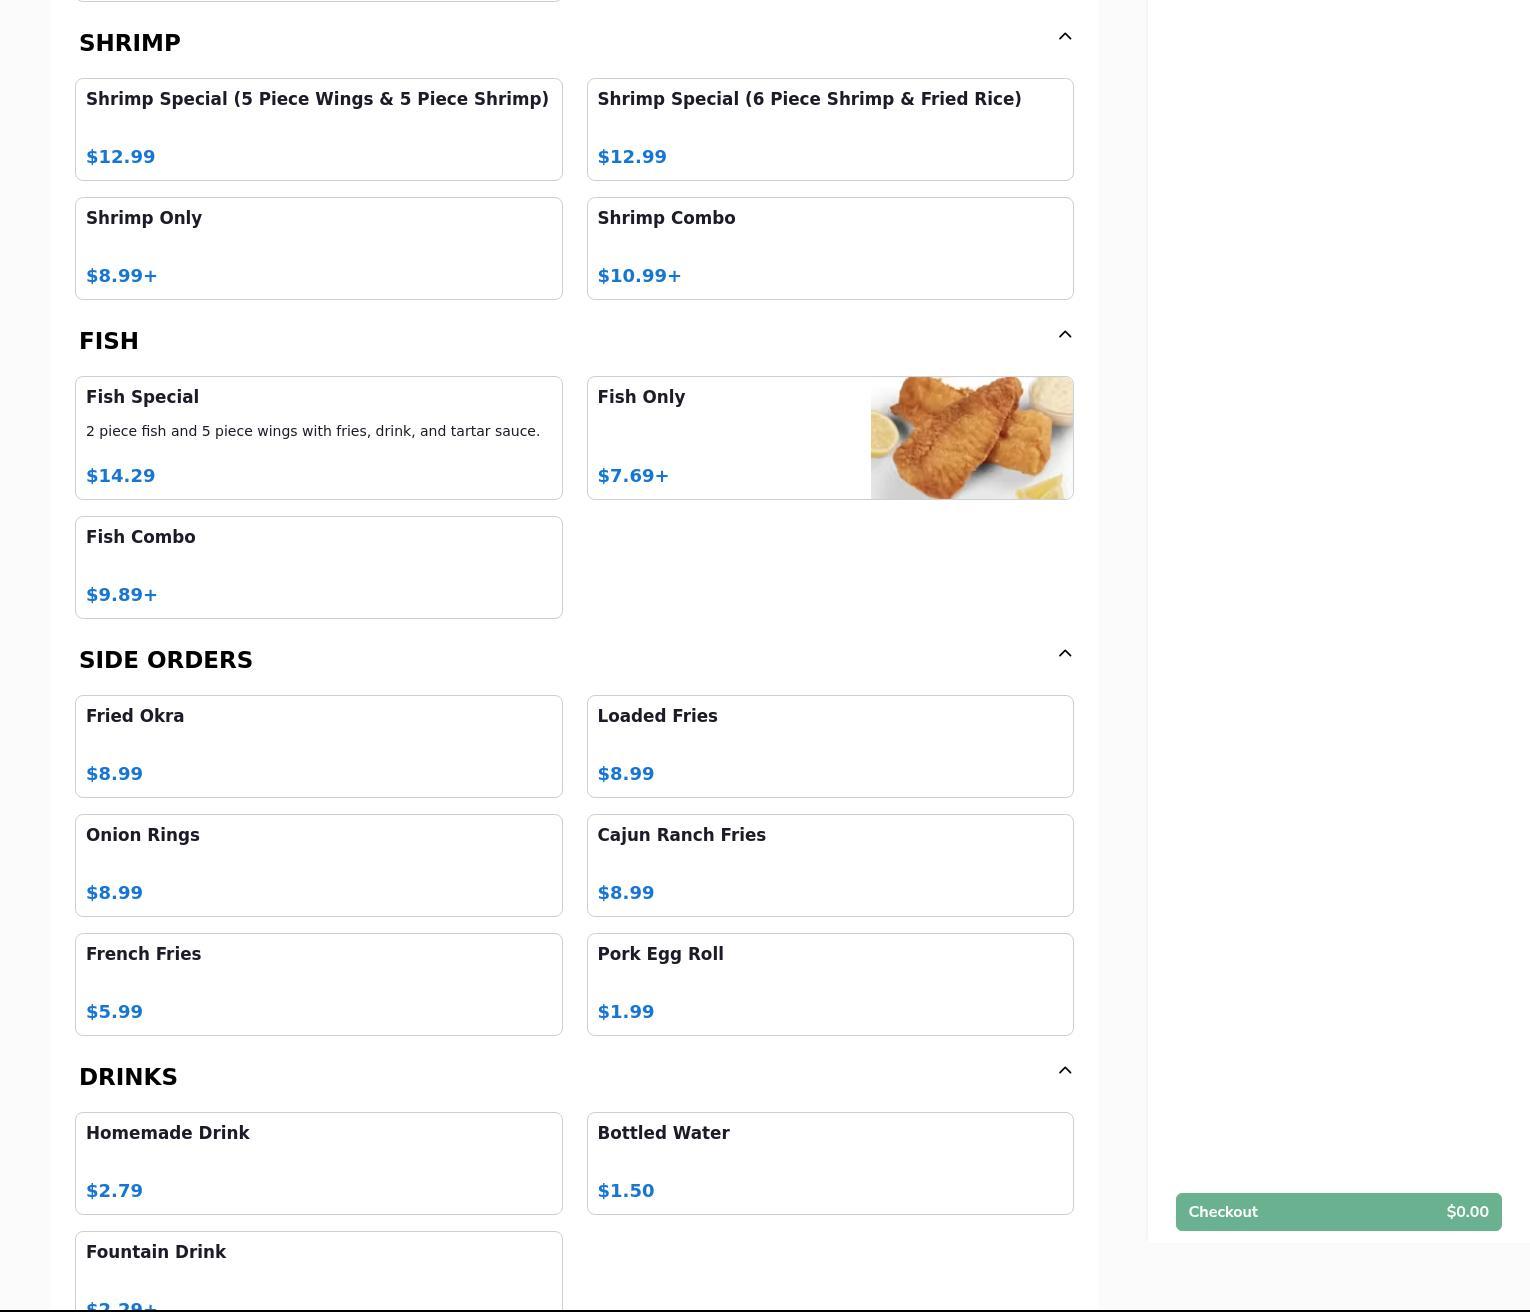Choose Cajun Ranch Fries
This screenshot has width=1530, height=1312.
pos(829,865)
